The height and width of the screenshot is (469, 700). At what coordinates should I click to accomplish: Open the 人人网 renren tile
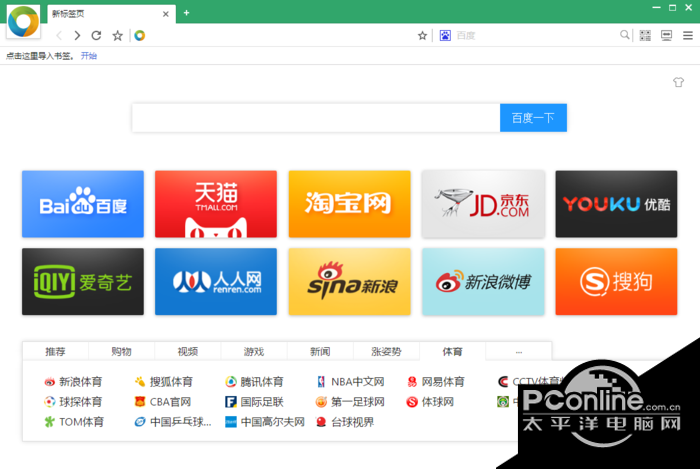(216, 282)
